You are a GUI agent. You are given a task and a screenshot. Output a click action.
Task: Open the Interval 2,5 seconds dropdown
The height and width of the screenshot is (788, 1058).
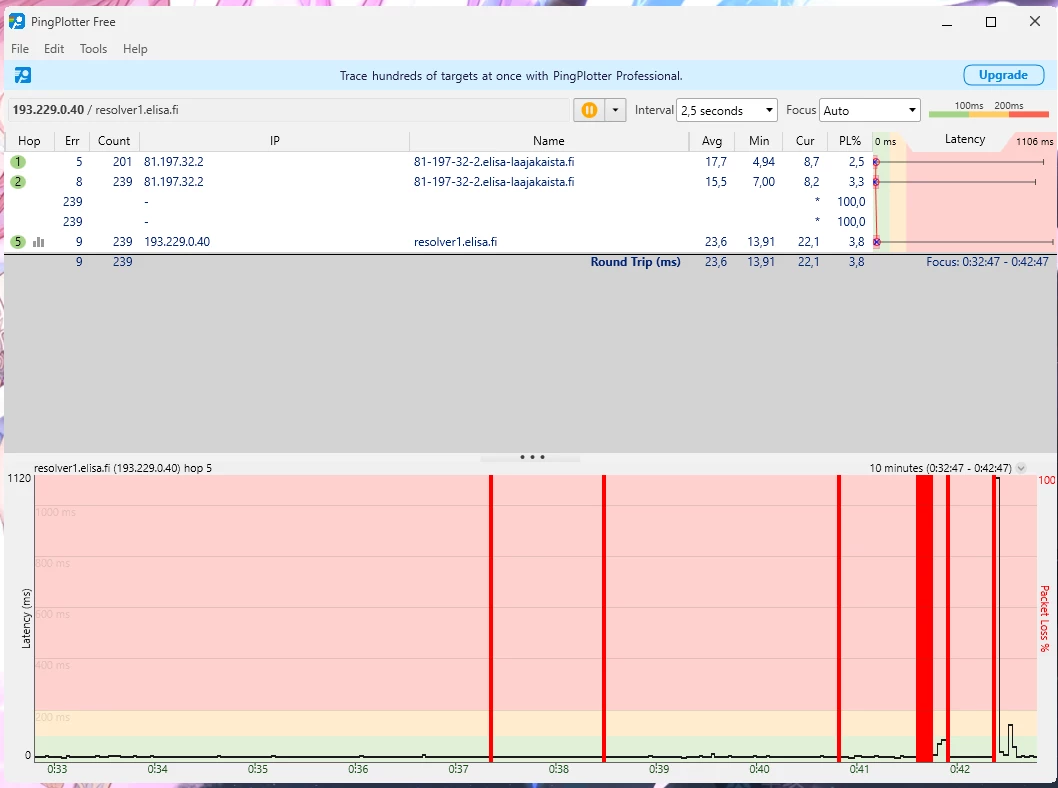click(727, 110)
